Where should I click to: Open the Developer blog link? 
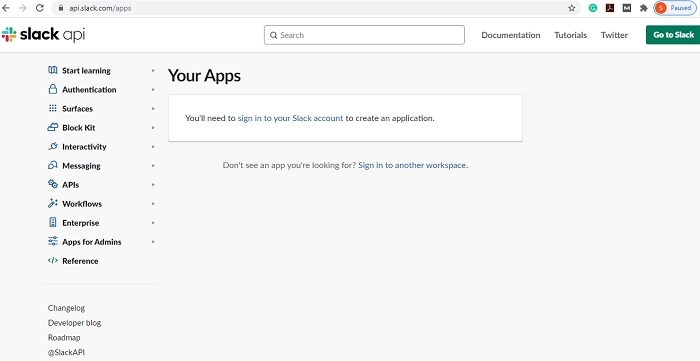pos(75,323)
